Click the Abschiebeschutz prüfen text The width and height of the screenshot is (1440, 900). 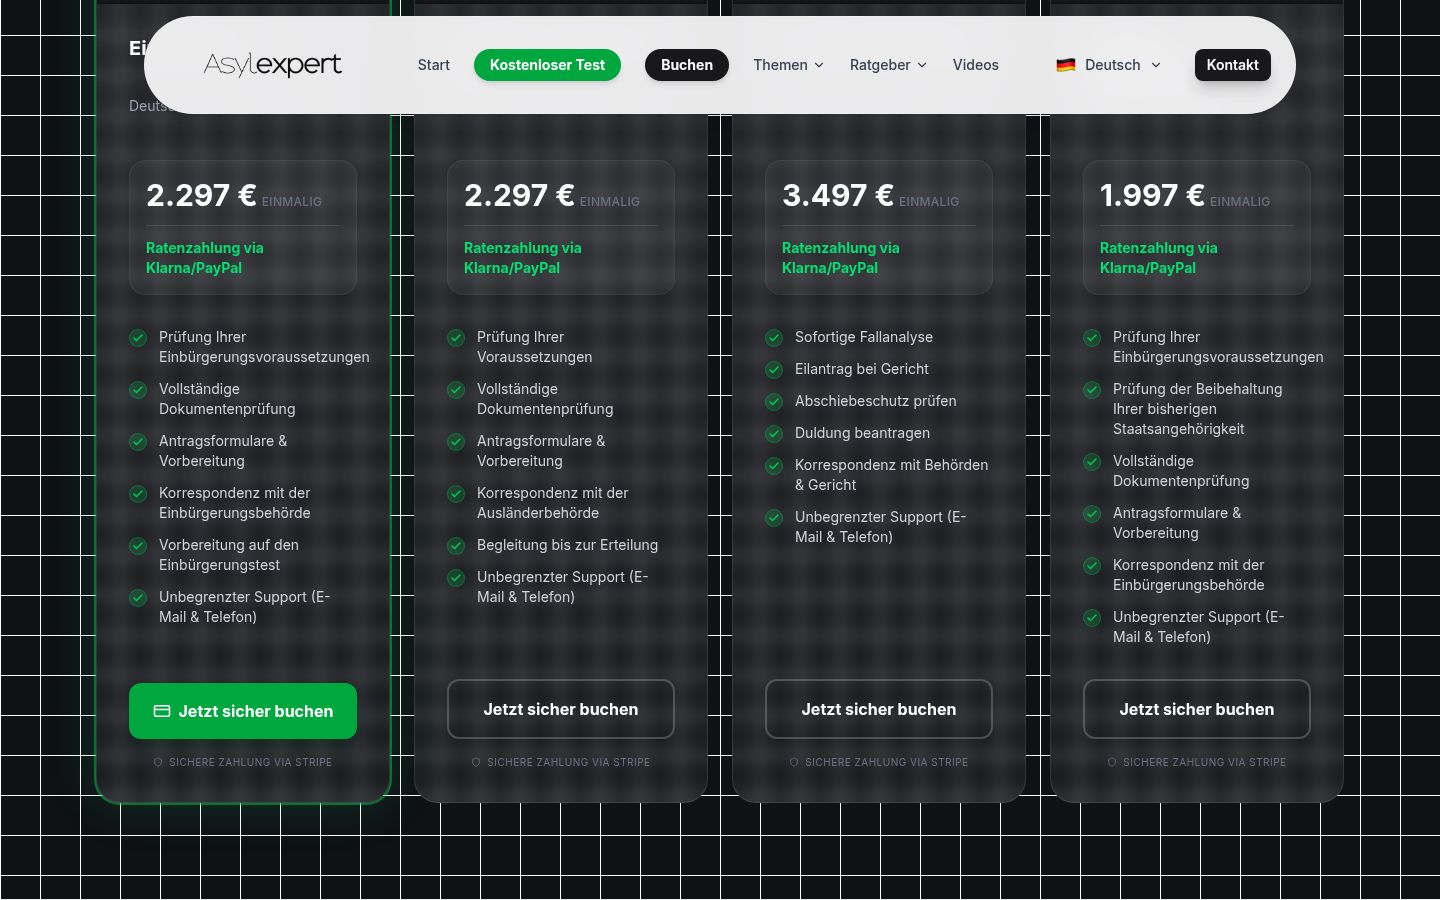pos(876,401)
